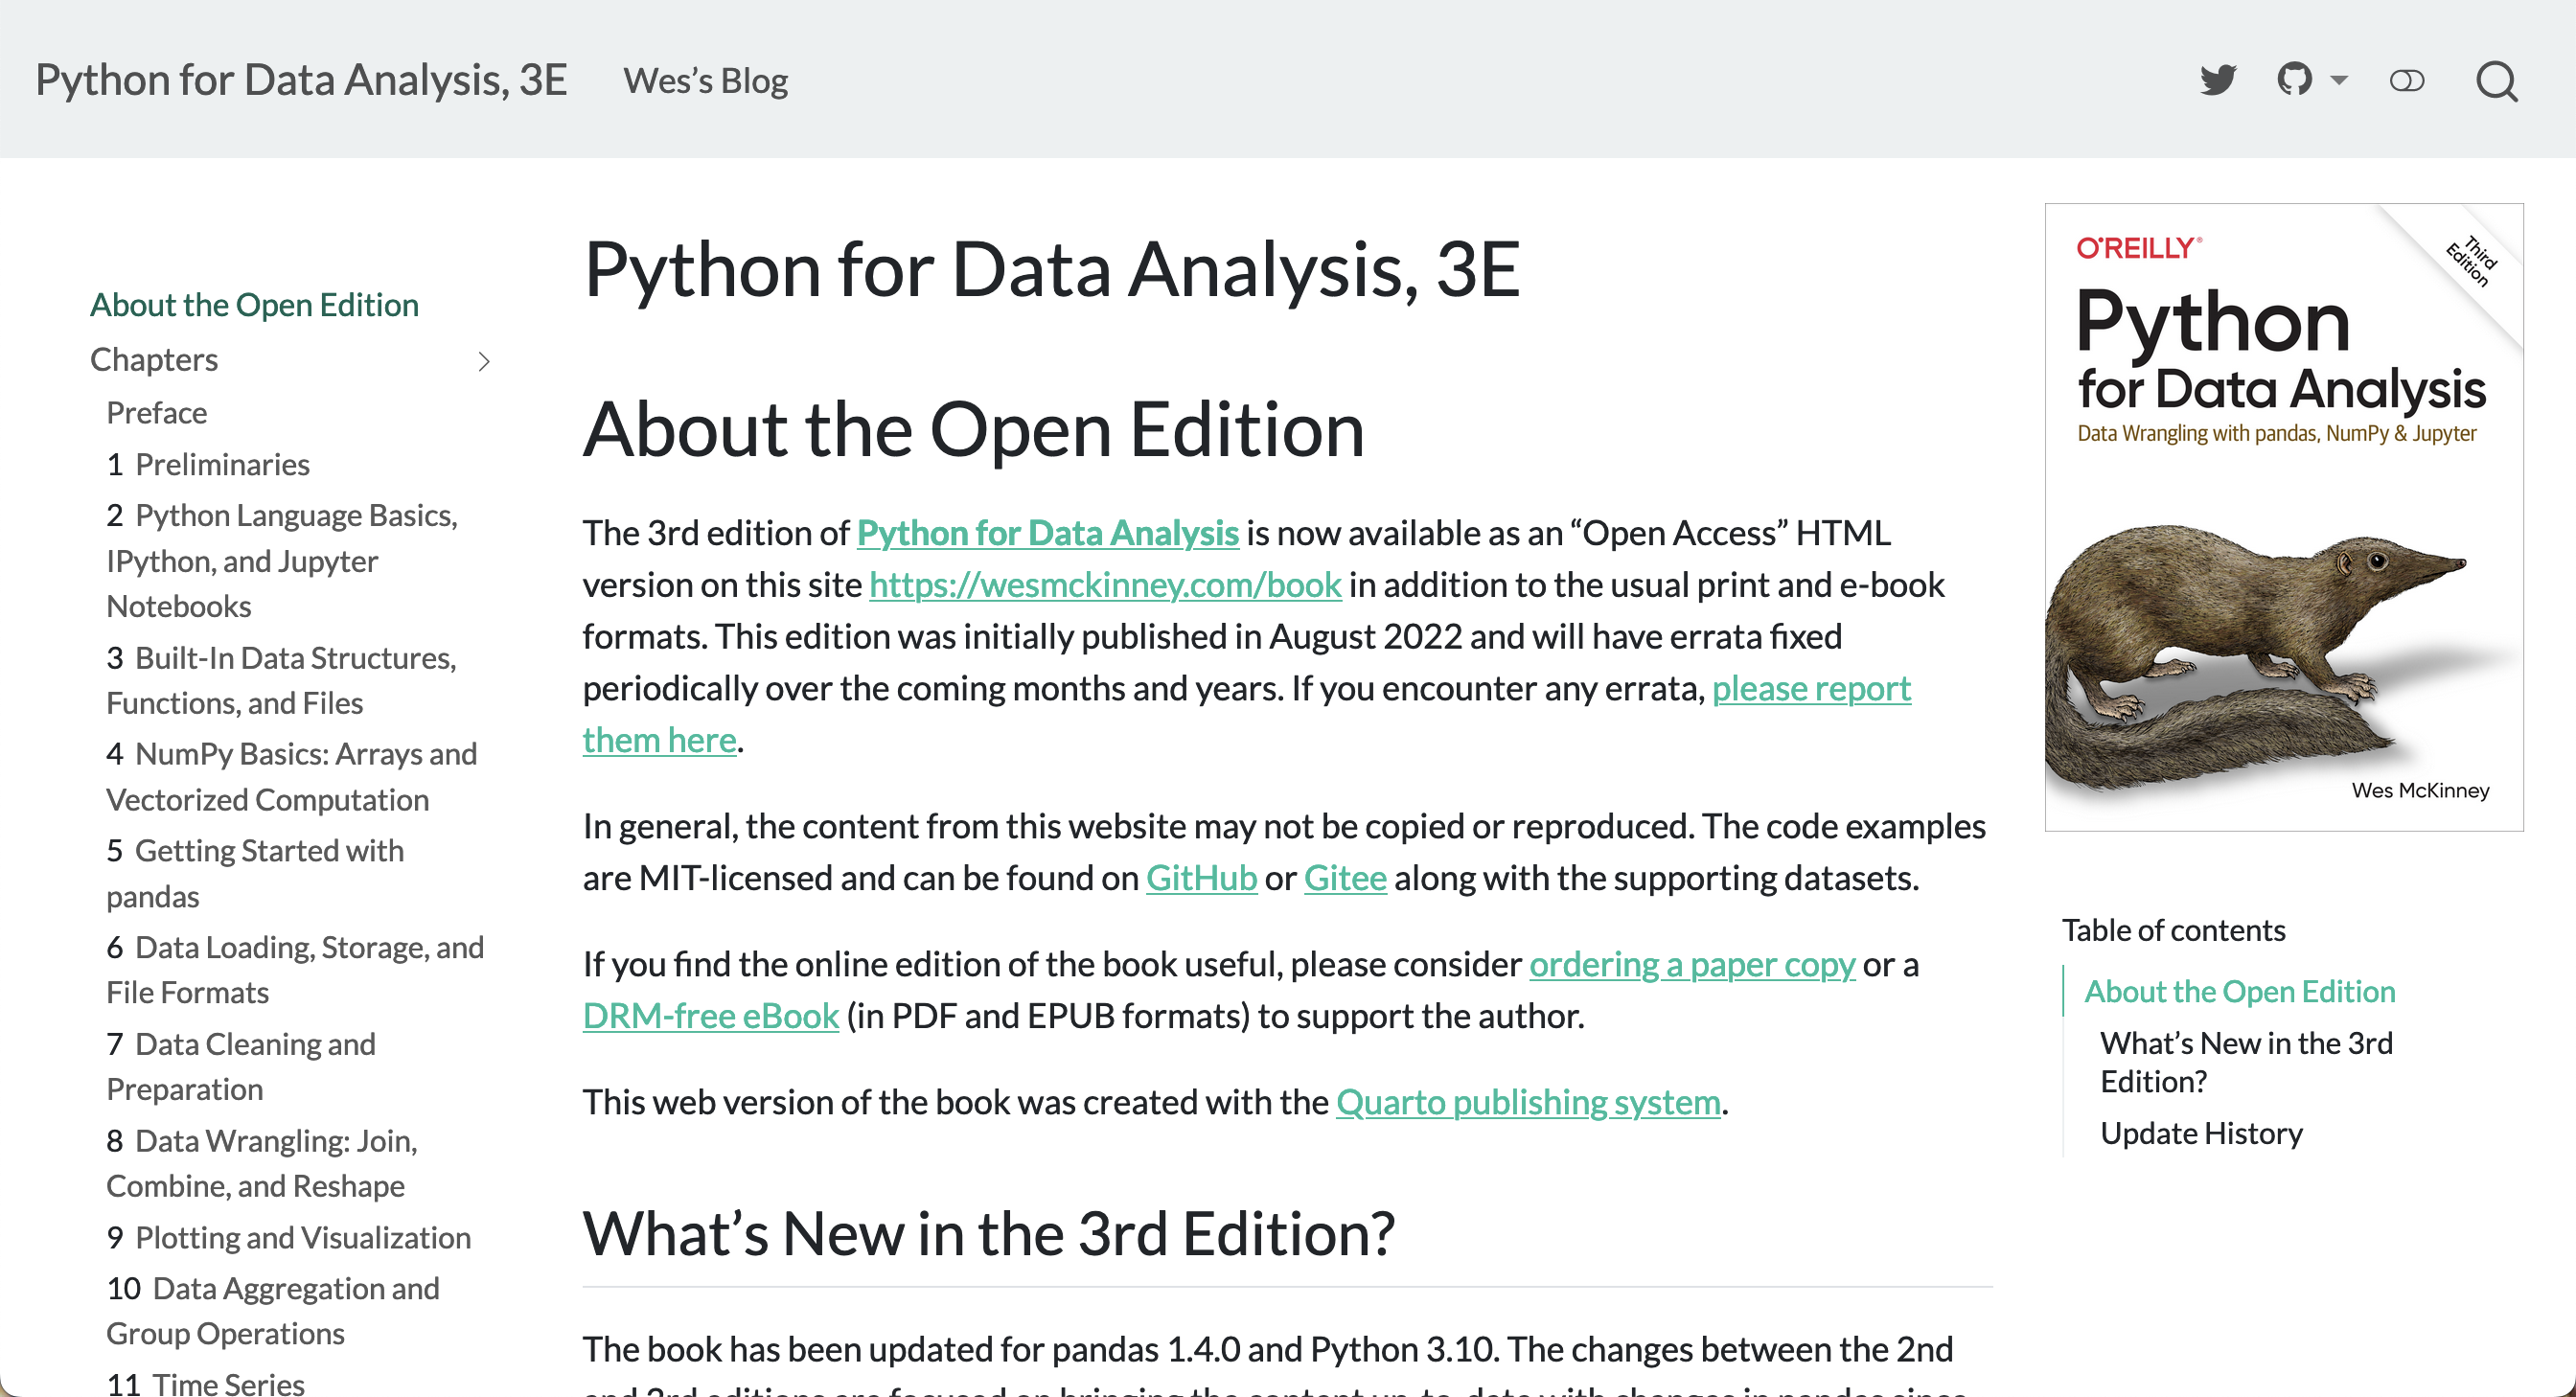Click the GitHub icon in navbar
This screenshot has height=1397, width=2576.
[x=2294, y=80]
